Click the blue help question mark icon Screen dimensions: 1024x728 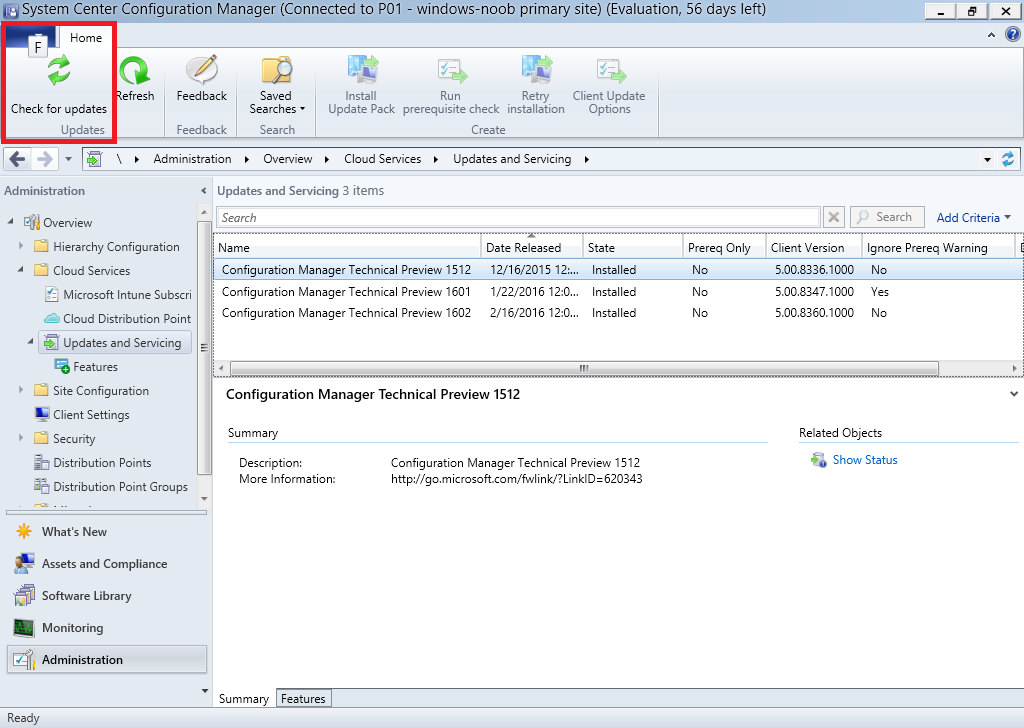click(1012, 35)
